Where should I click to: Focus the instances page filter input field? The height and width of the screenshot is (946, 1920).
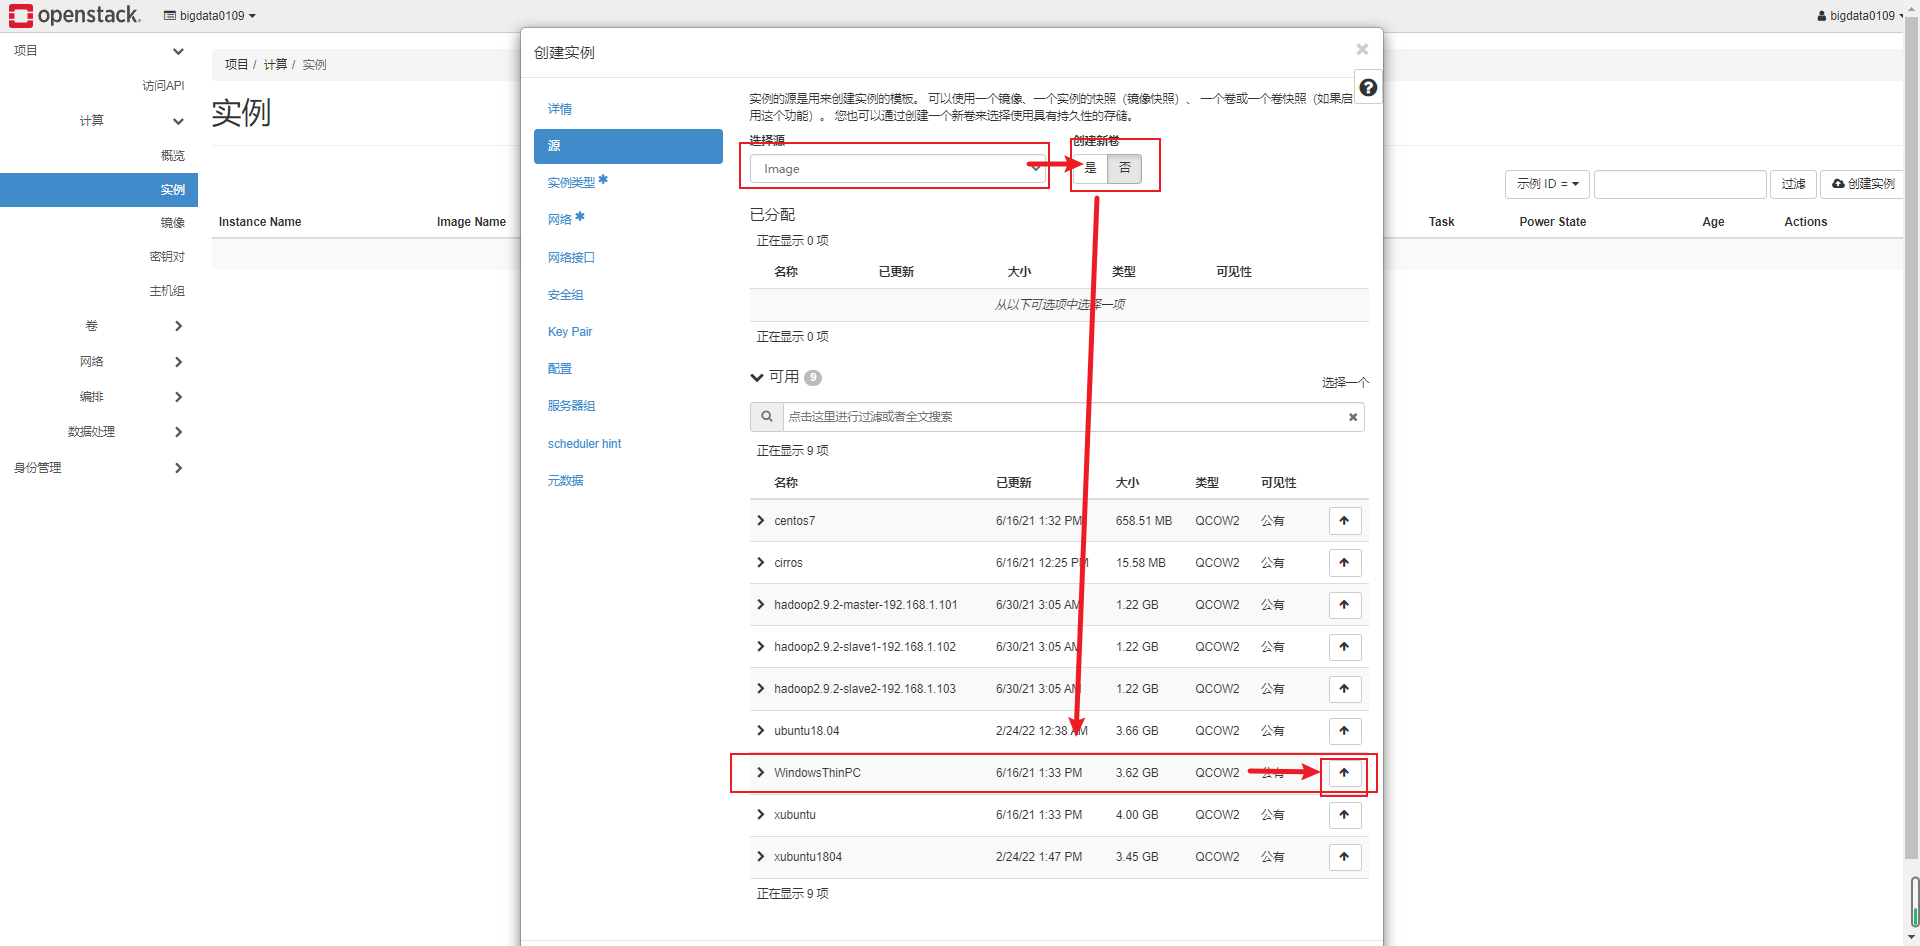(x=1680, y=184)
